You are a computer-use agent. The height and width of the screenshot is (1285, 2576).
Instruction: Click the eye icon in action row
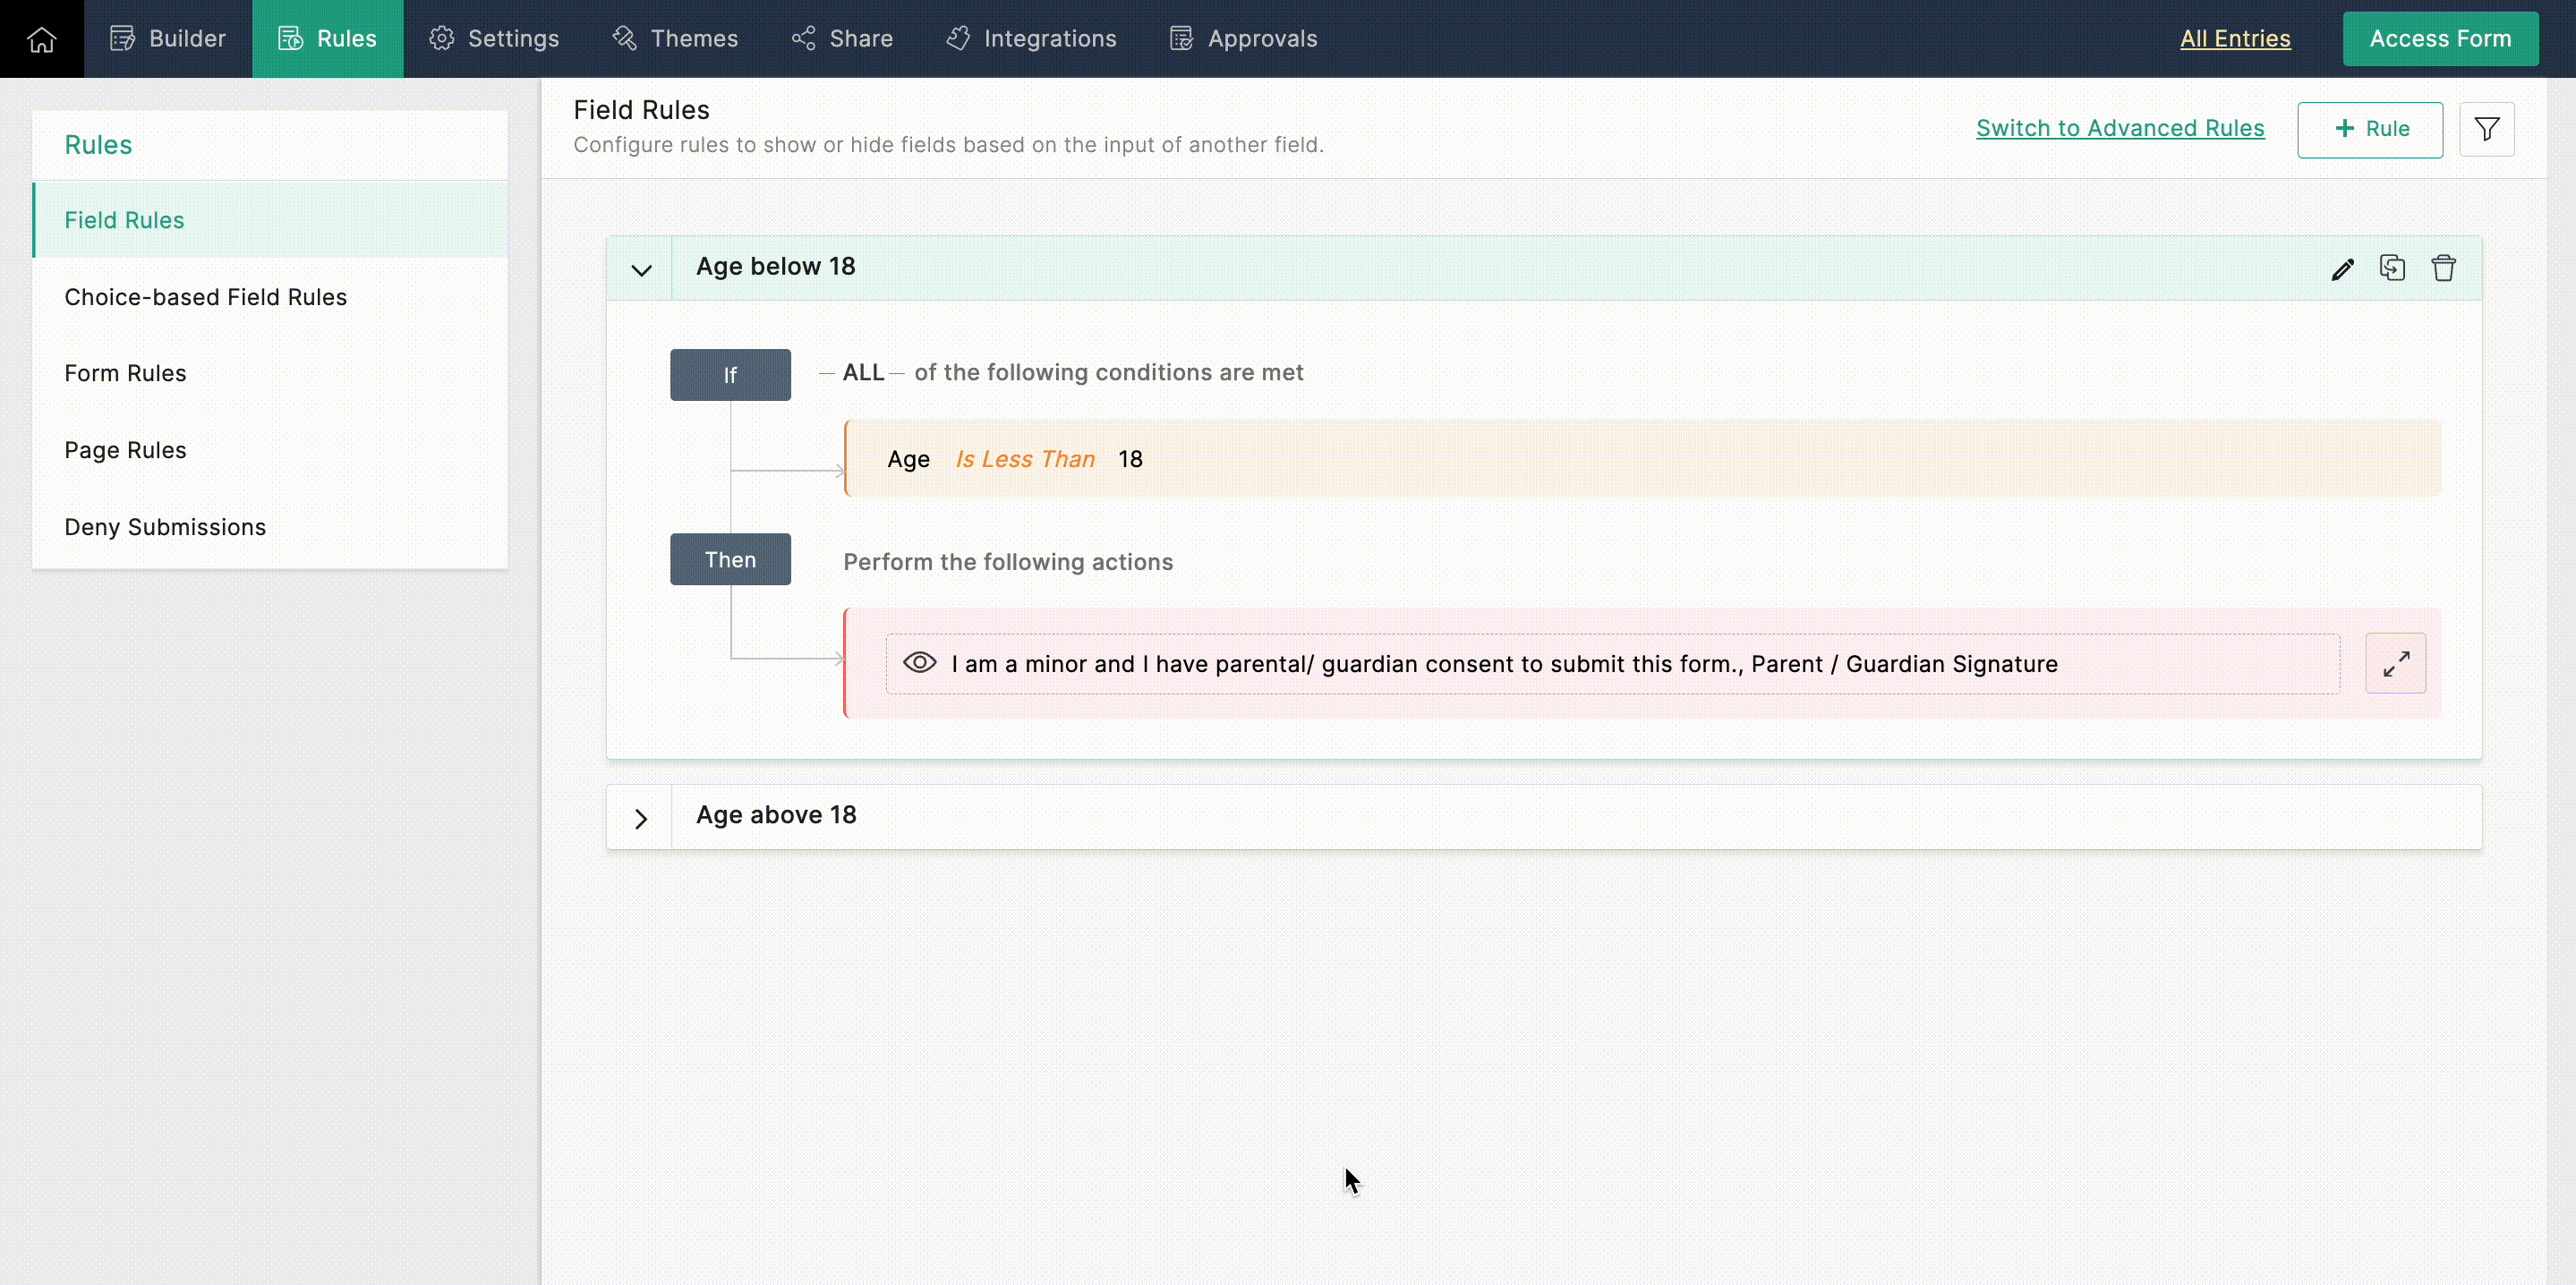(919, 663)
